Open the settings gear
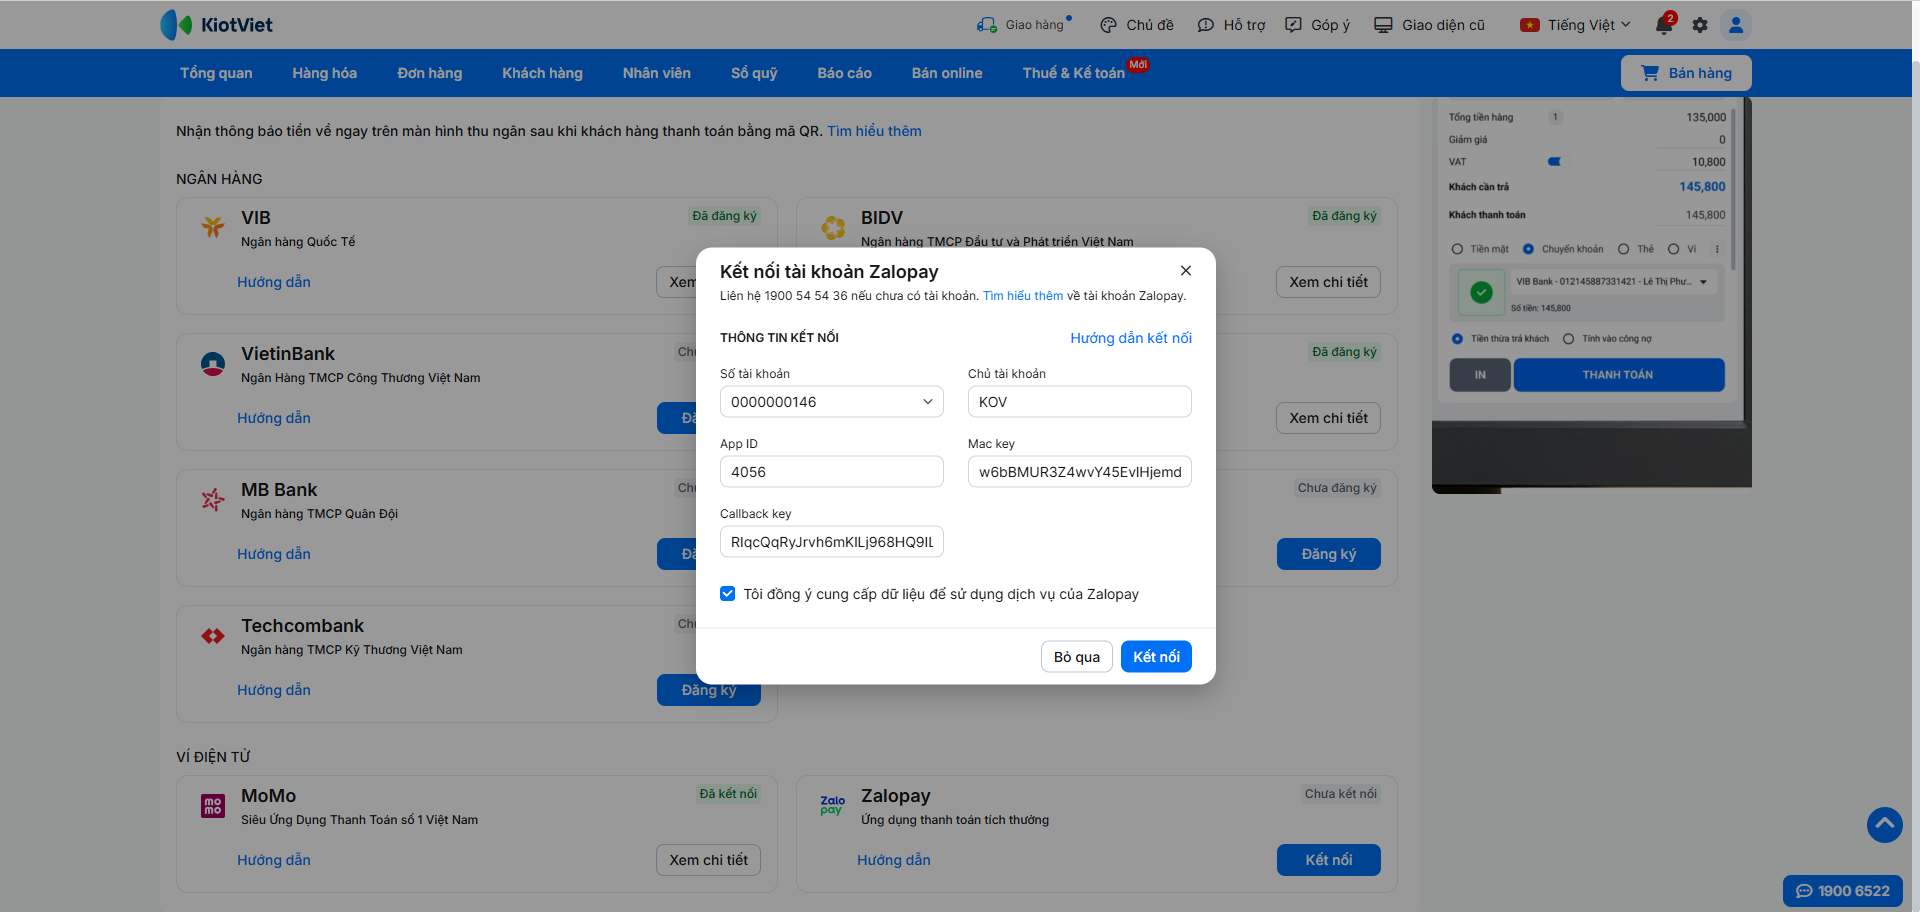 [1700, 25]
